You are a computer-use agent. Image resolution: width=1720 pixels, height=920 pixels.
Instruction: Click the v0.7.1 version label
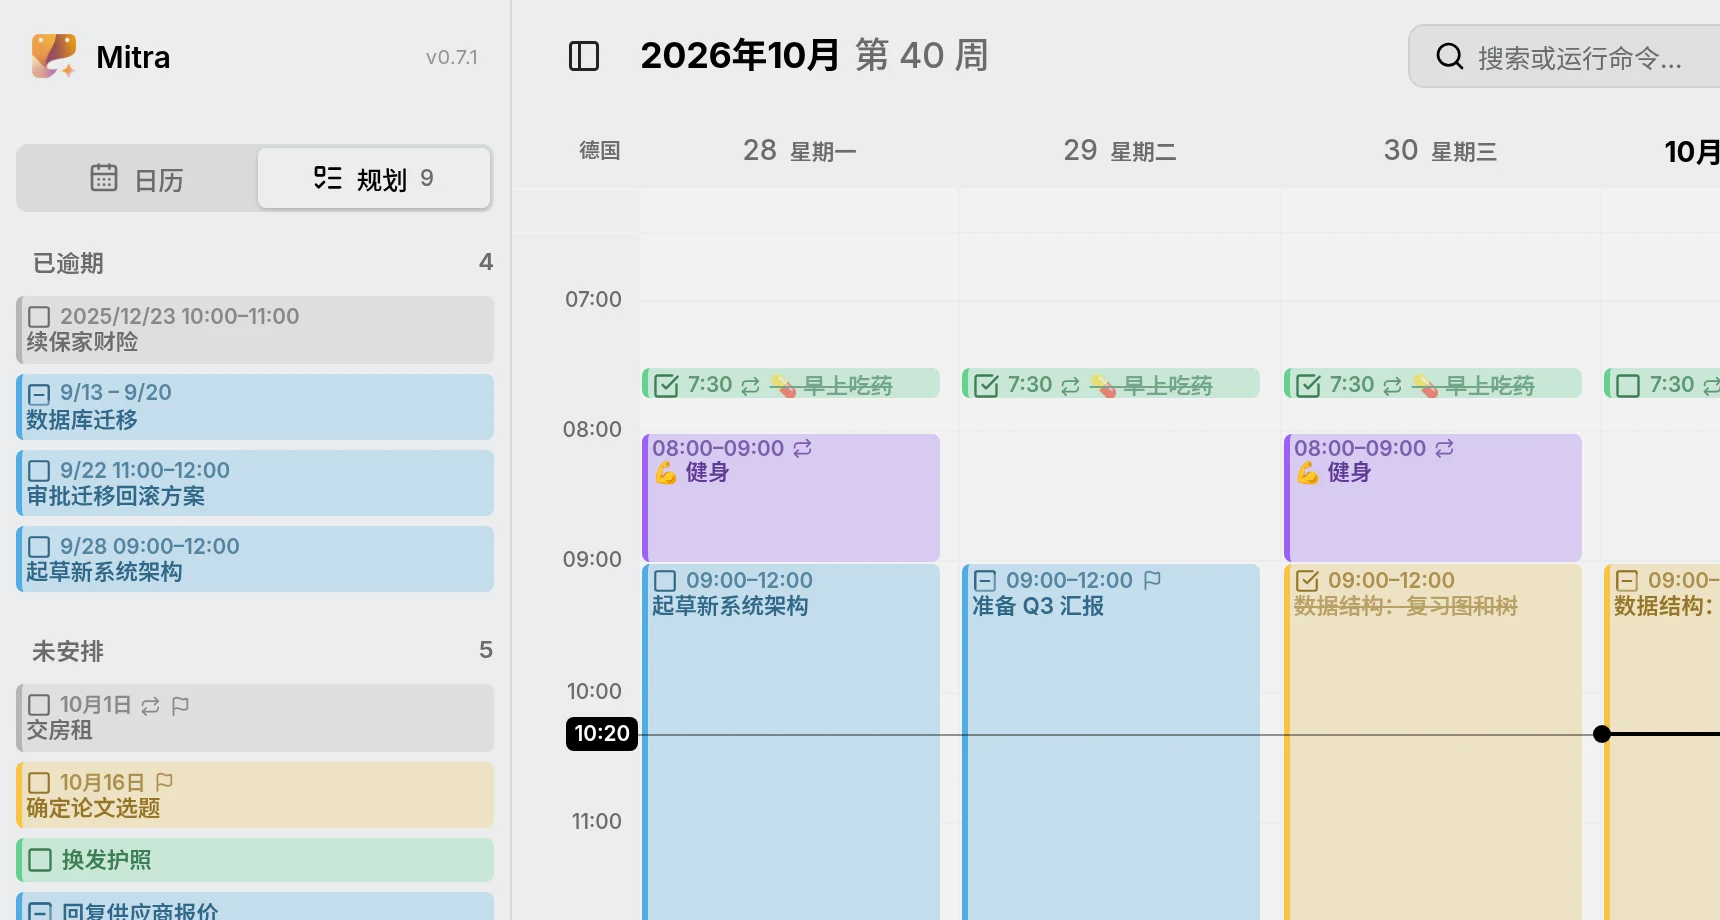tap(452, 58)
